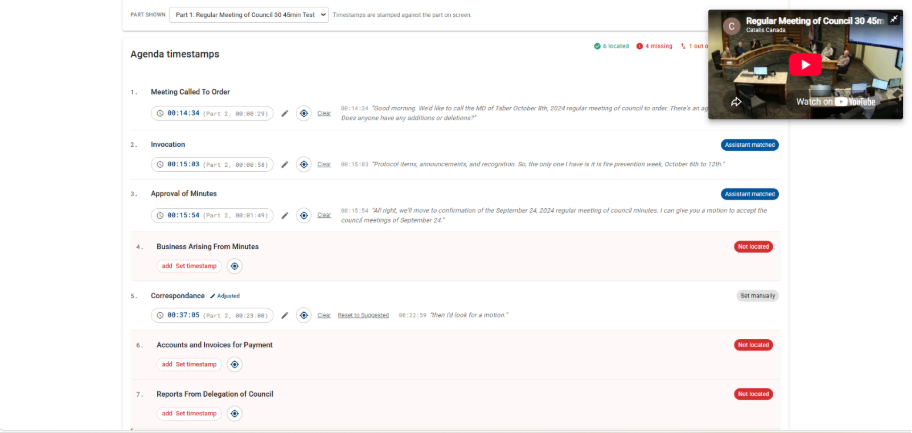Edit the Approval of Minutes timestamp
Viewport: 912px width, 433px height.
[284, 215]
